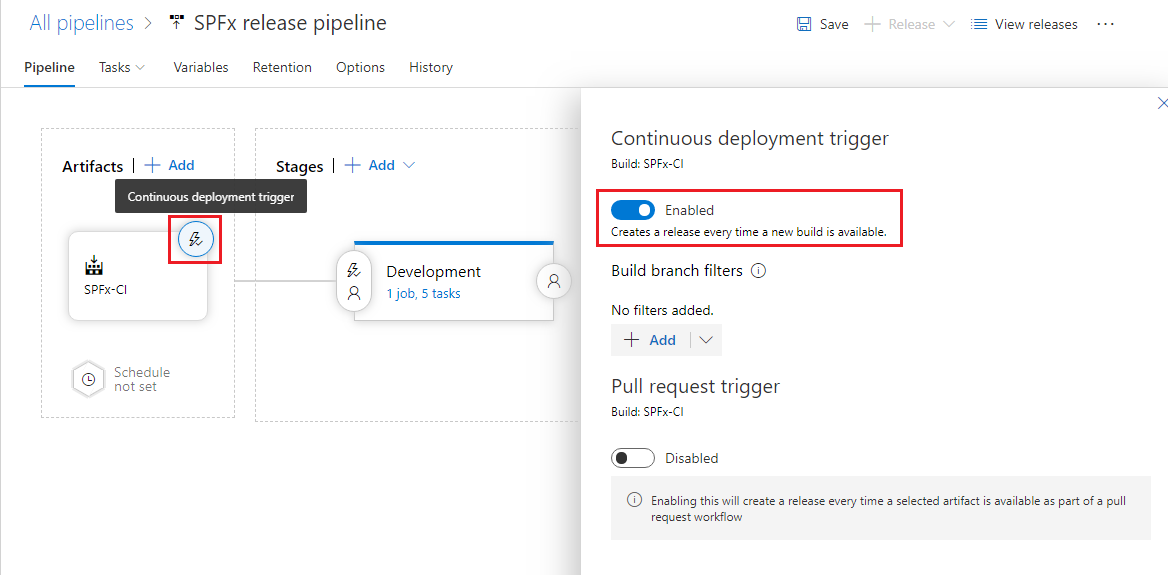Viewport: 1168px width, 575px height.
Task: Click the "1 job, 5 tasks" link
Action: [x=423, y=294]
